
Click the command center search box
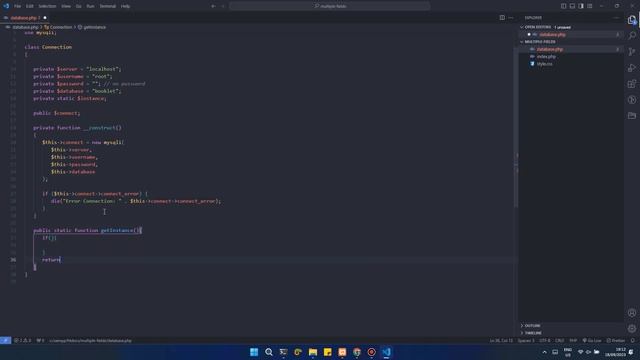(330, 6)
